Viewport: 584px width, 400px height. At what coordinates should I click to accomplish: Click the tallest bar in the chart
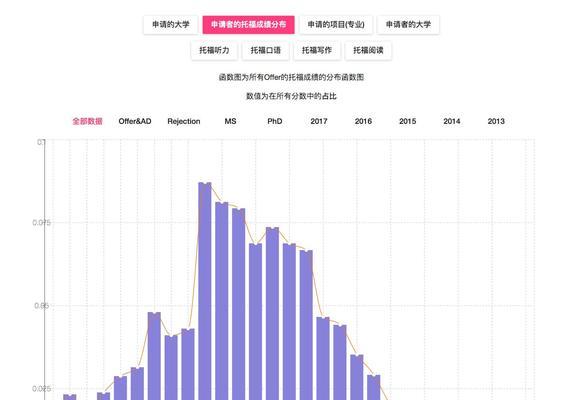tap(205, 291)
